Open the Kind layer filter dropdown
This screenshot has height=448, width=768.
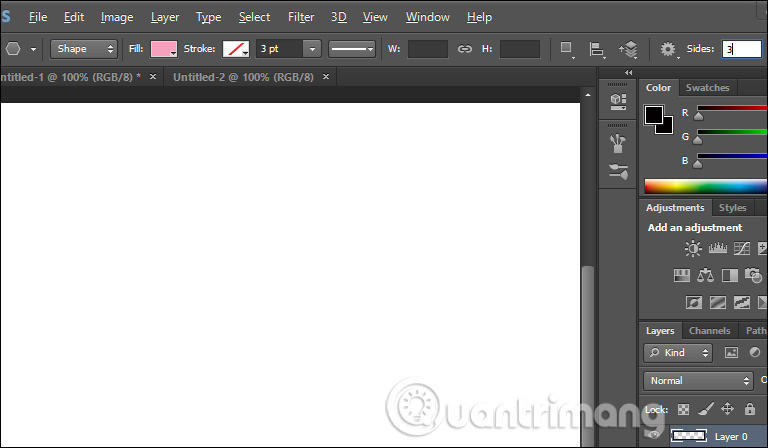[678, 353]
